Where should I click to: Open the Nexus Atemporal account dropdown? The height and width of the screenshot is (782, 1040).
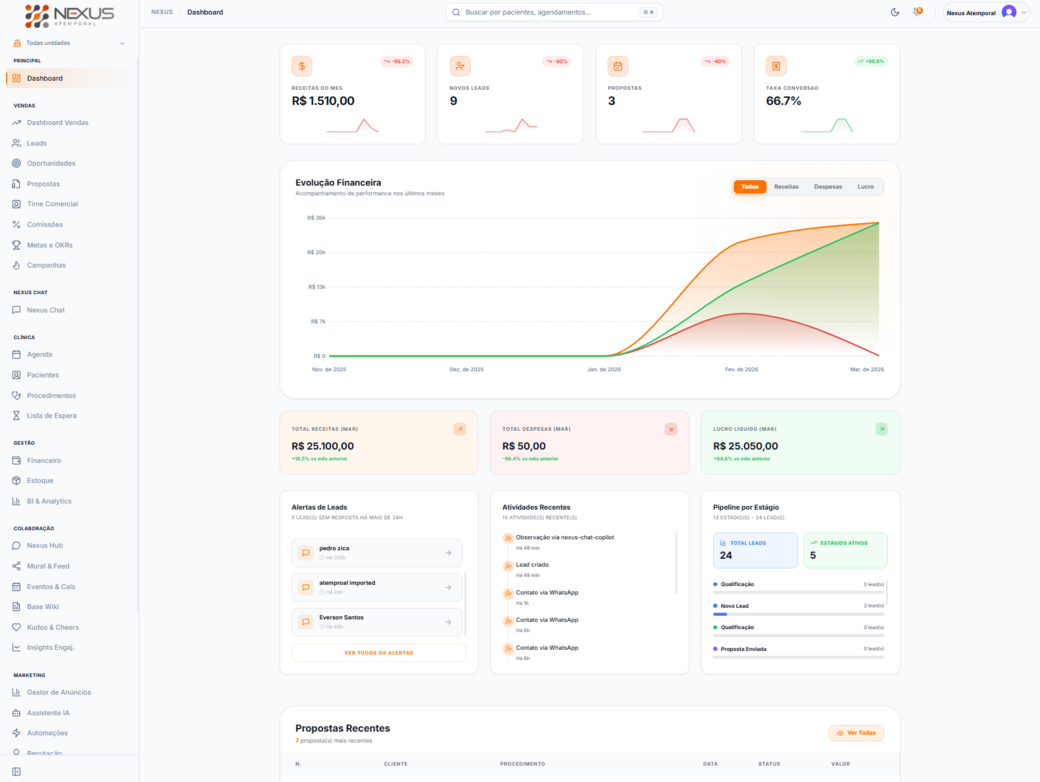click(x=983, y=12)
